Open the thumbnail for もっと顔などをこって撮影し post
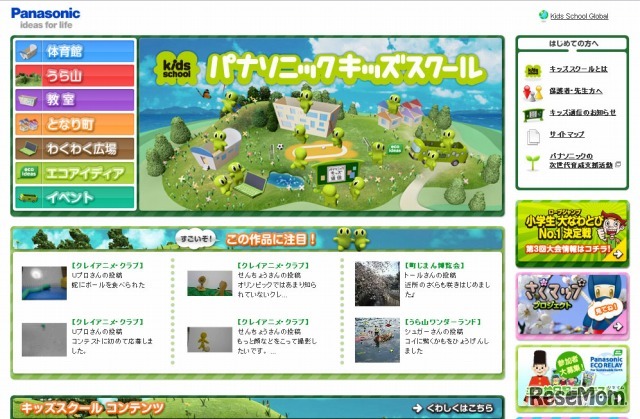This screenshot has height=419, width=640. (x=210, y=339)
